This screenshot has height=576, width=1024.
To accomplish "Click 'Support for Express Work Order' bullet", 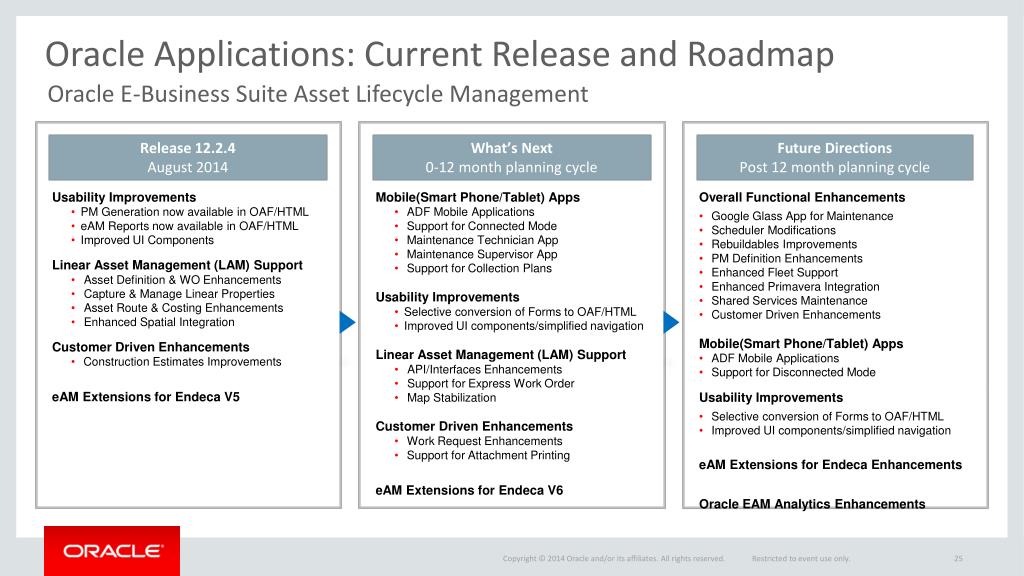I will tap(490, 383).
